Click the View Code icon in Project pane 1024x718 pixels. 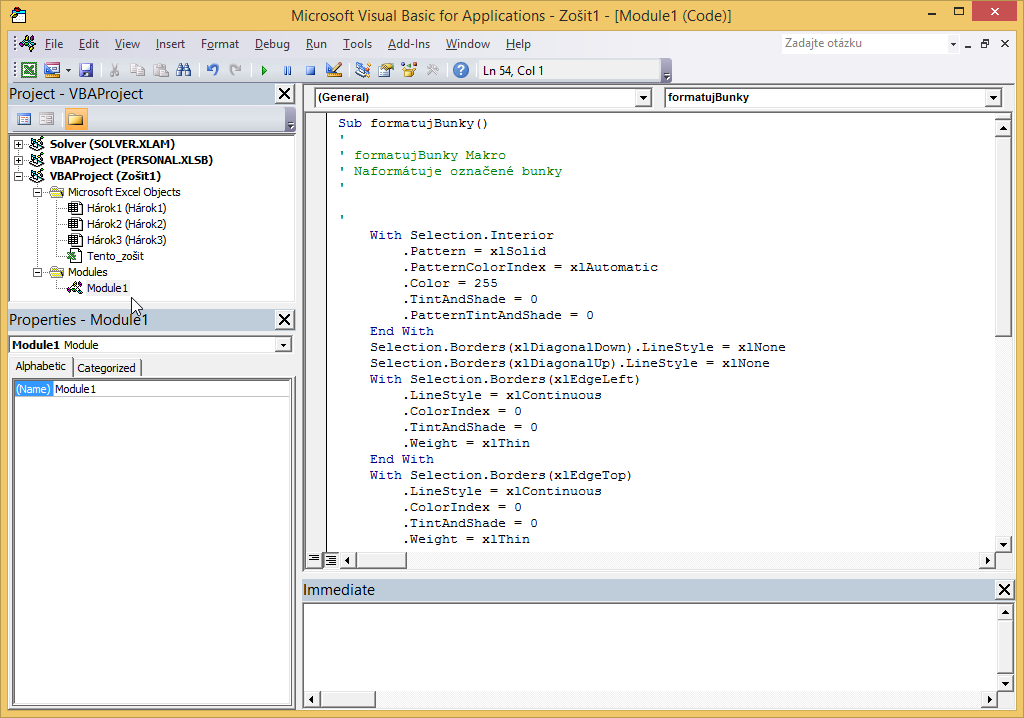tap(24, 119)
